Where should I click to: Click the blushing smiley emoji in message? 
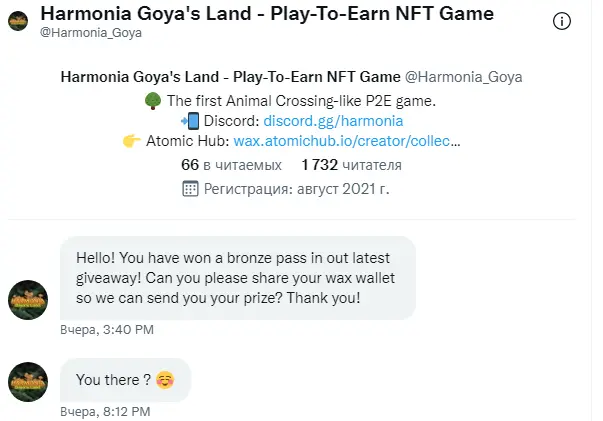(165, 380)
